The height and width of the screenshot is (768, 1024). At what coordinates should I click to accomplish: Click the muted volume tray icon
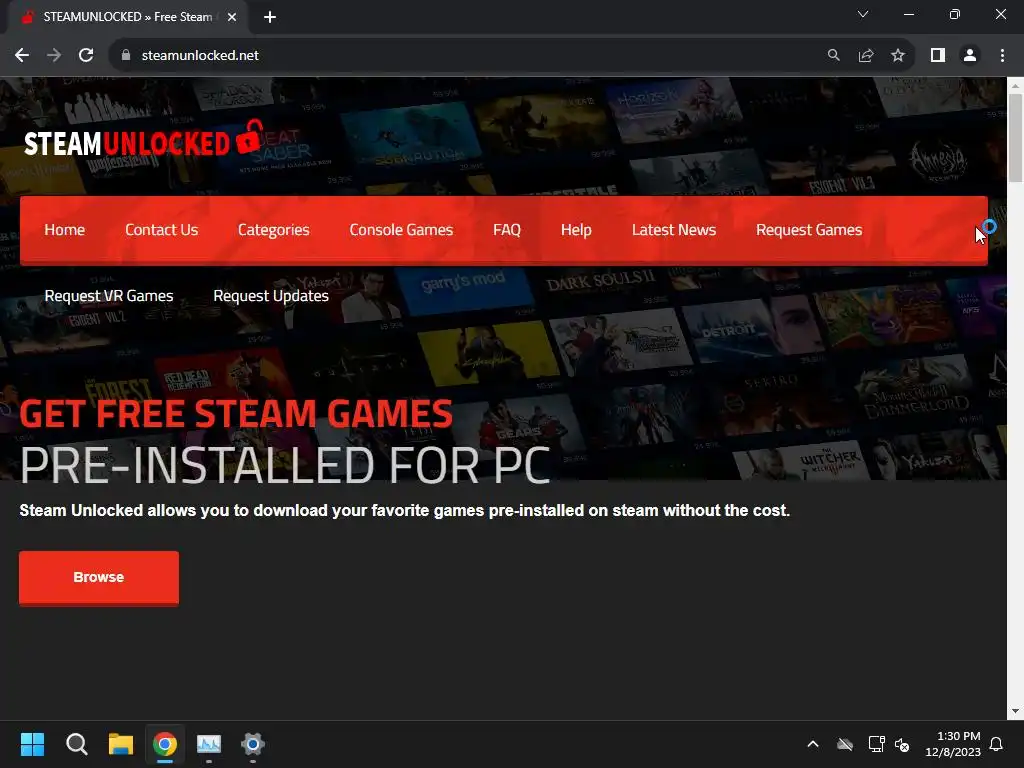point(903,744)
